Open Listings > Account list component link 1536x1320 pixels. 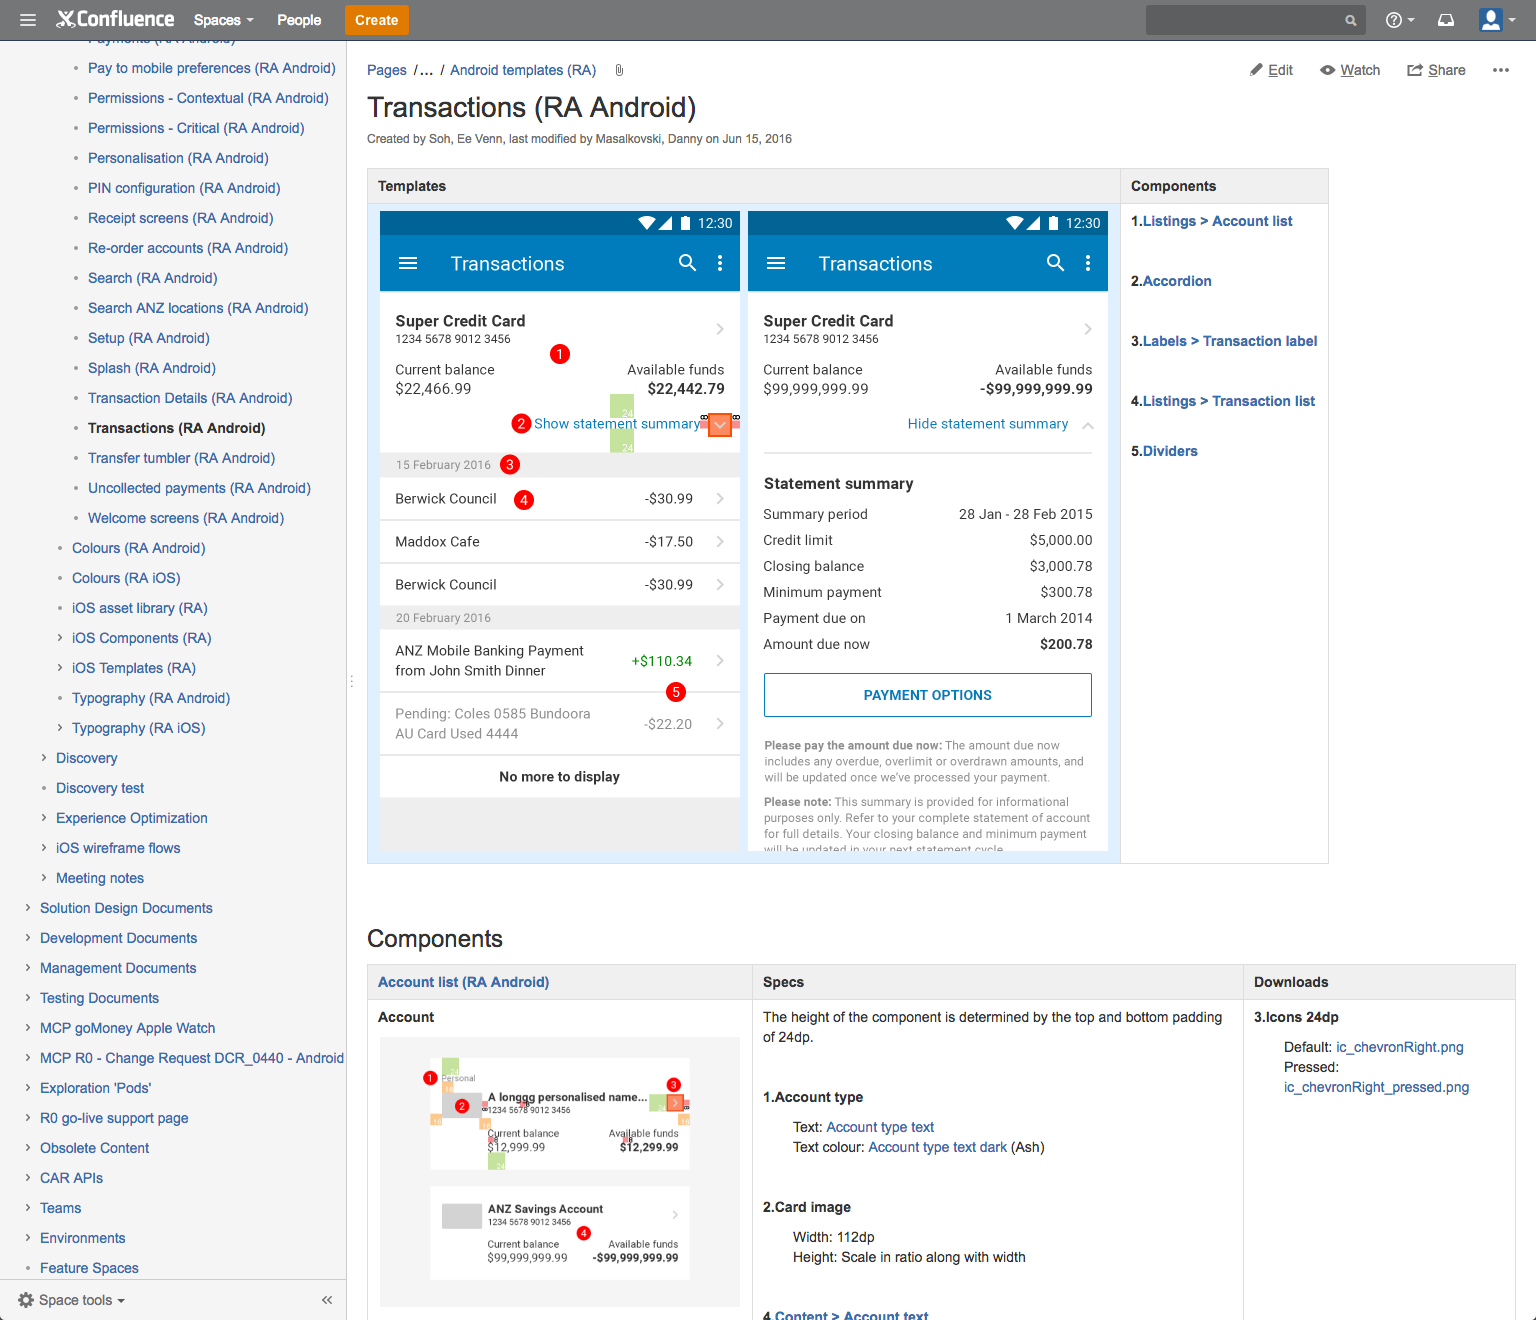pos(1217,221)
